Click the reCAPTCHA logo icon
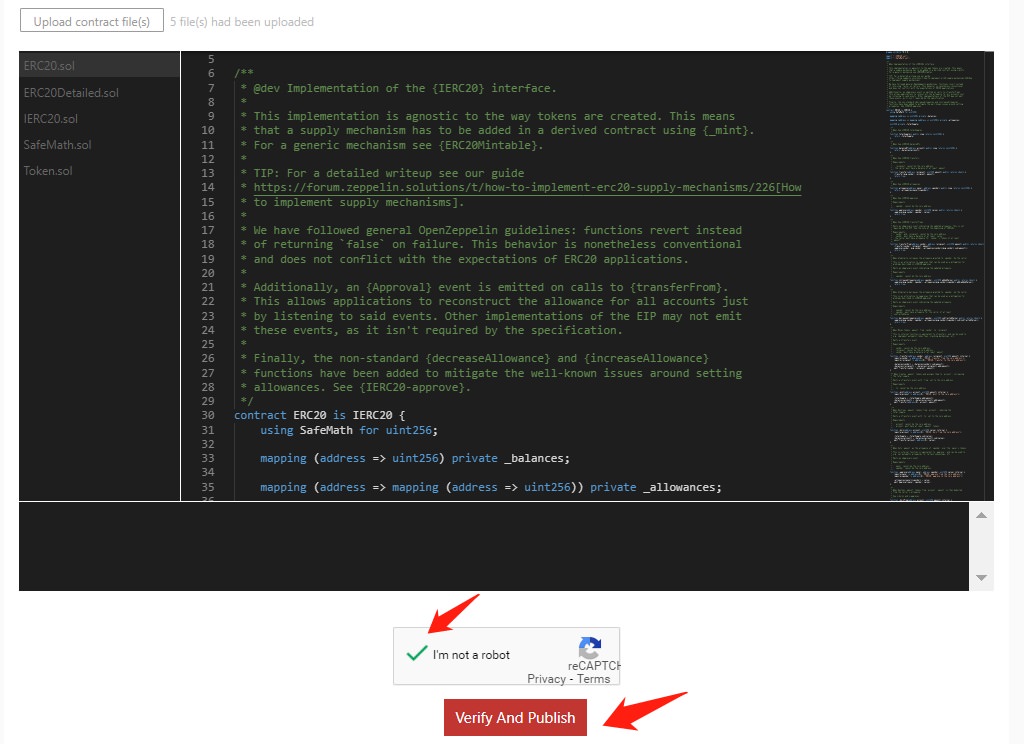Screen dimensions: 1024x744 click(590, 647)
